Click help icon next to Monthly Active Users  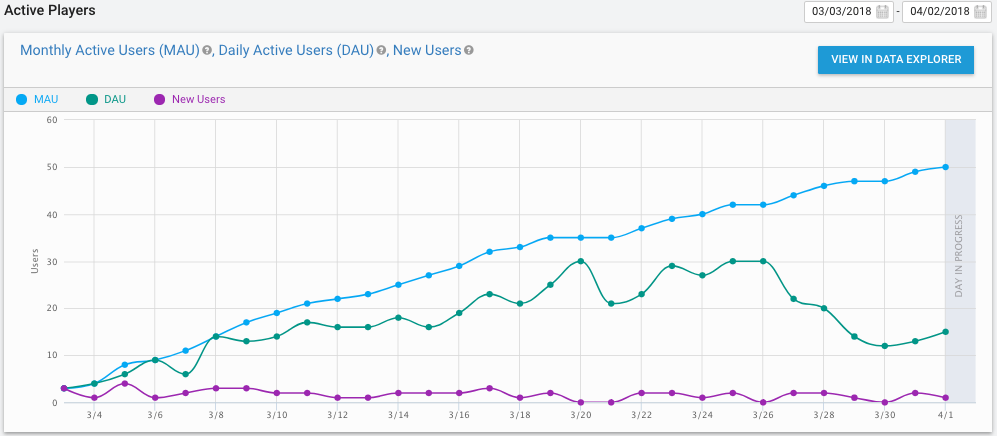[207, 50]
